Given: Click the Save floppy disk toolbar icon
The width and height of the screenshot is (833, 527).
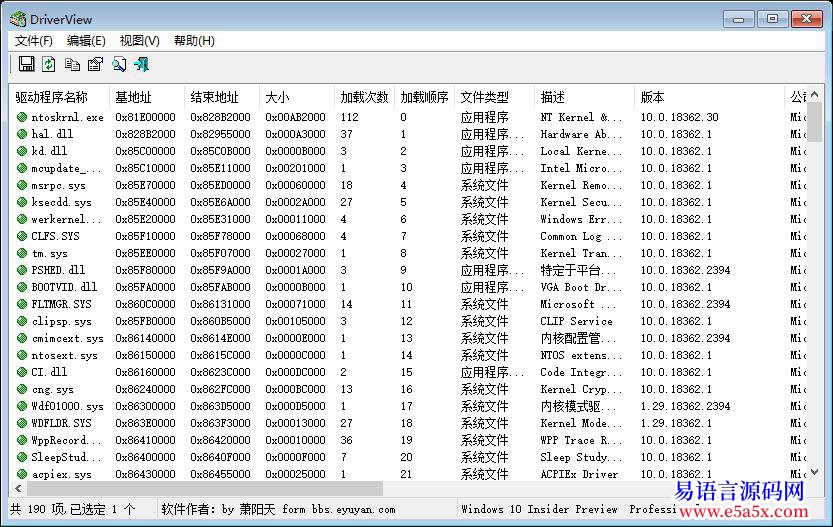Looking at the screenshot, I should pos(26,64).
